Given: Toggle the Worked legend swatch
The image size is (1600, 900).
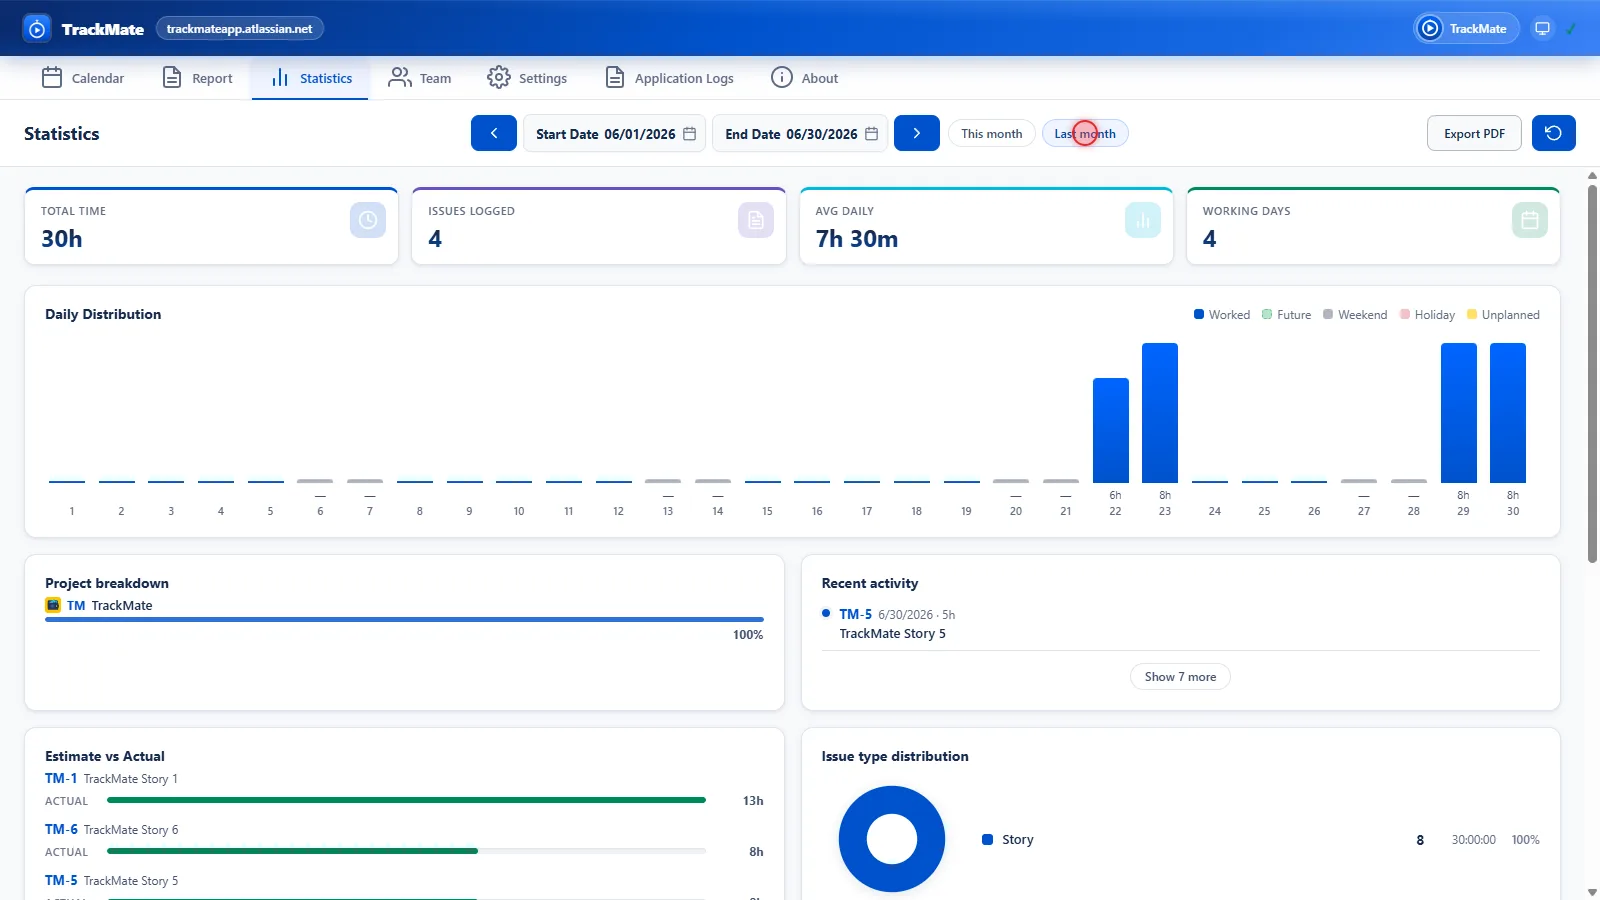Looking at the screenshot, I should [1199, 314].
